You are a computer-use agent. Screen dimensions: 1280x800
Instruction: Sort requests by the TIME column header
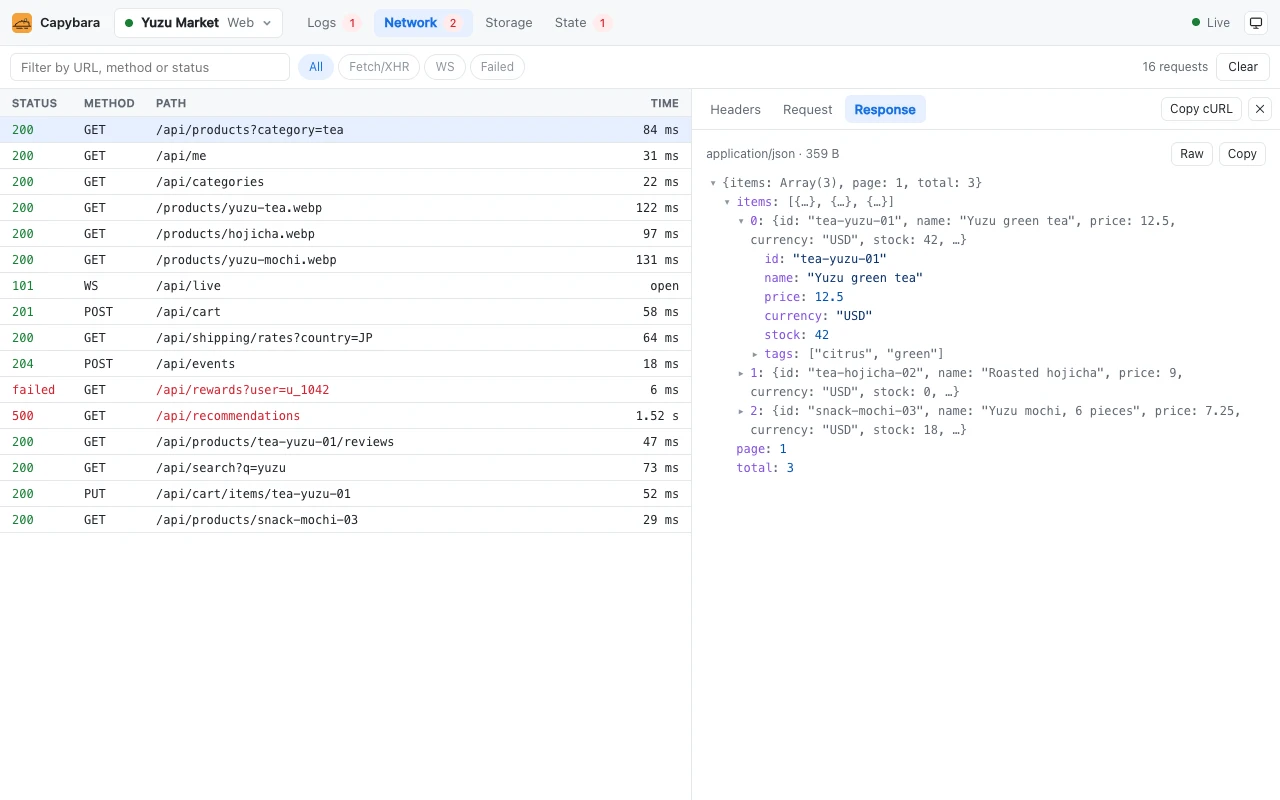(x=664, y=103)
